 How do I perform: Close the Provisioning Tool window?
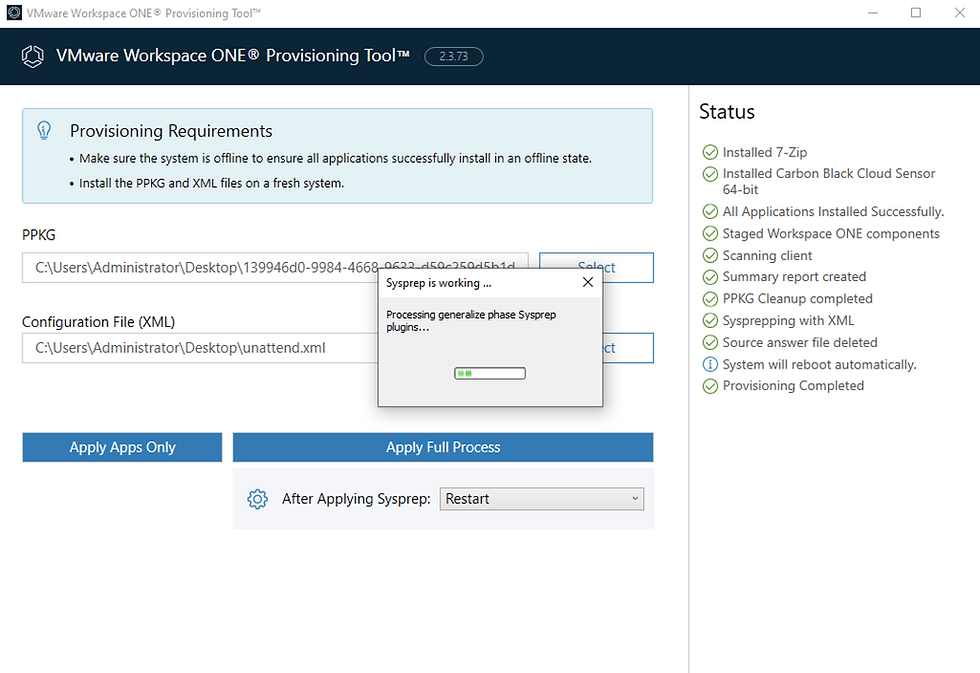pyautogui.click(x=959, y=12)
